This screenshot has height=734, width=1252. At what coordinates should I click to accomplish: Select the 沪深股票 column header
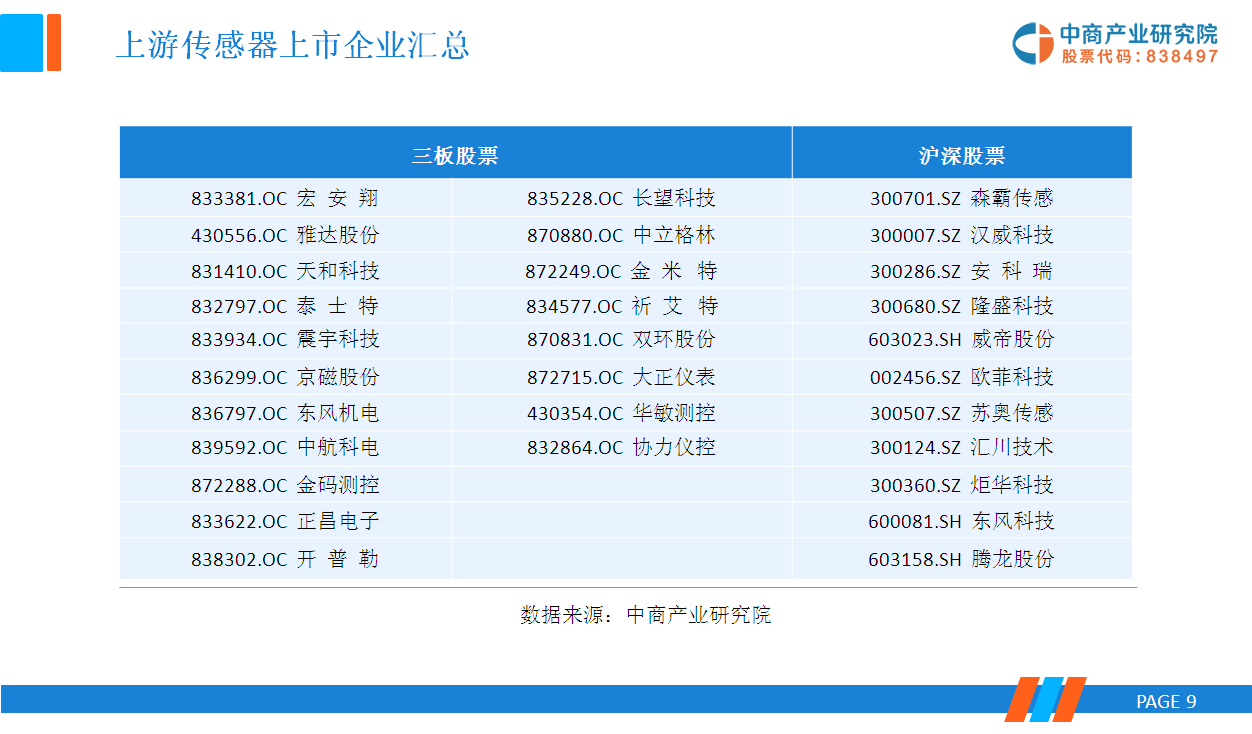click(x=961, y=155)
